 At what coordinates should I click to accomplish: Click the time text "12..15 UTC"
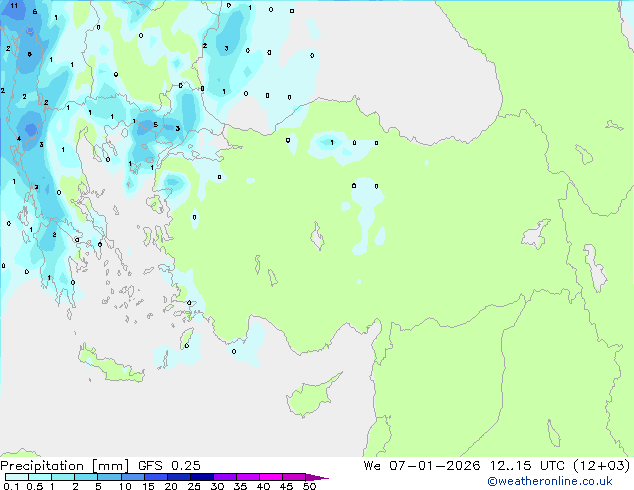tap(527, 466)
